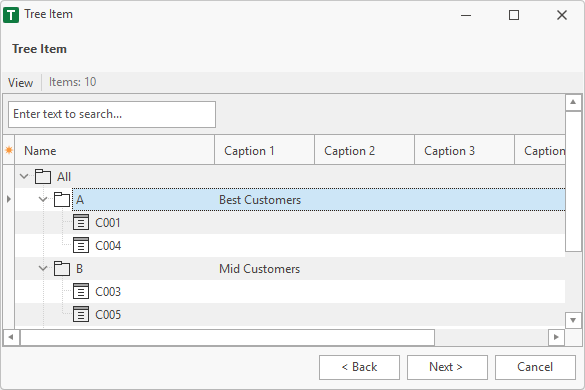Image resolution: width=585 pixels, height=390 pixels.
Task: Click the Caption 2 column header
Action: 365,150
